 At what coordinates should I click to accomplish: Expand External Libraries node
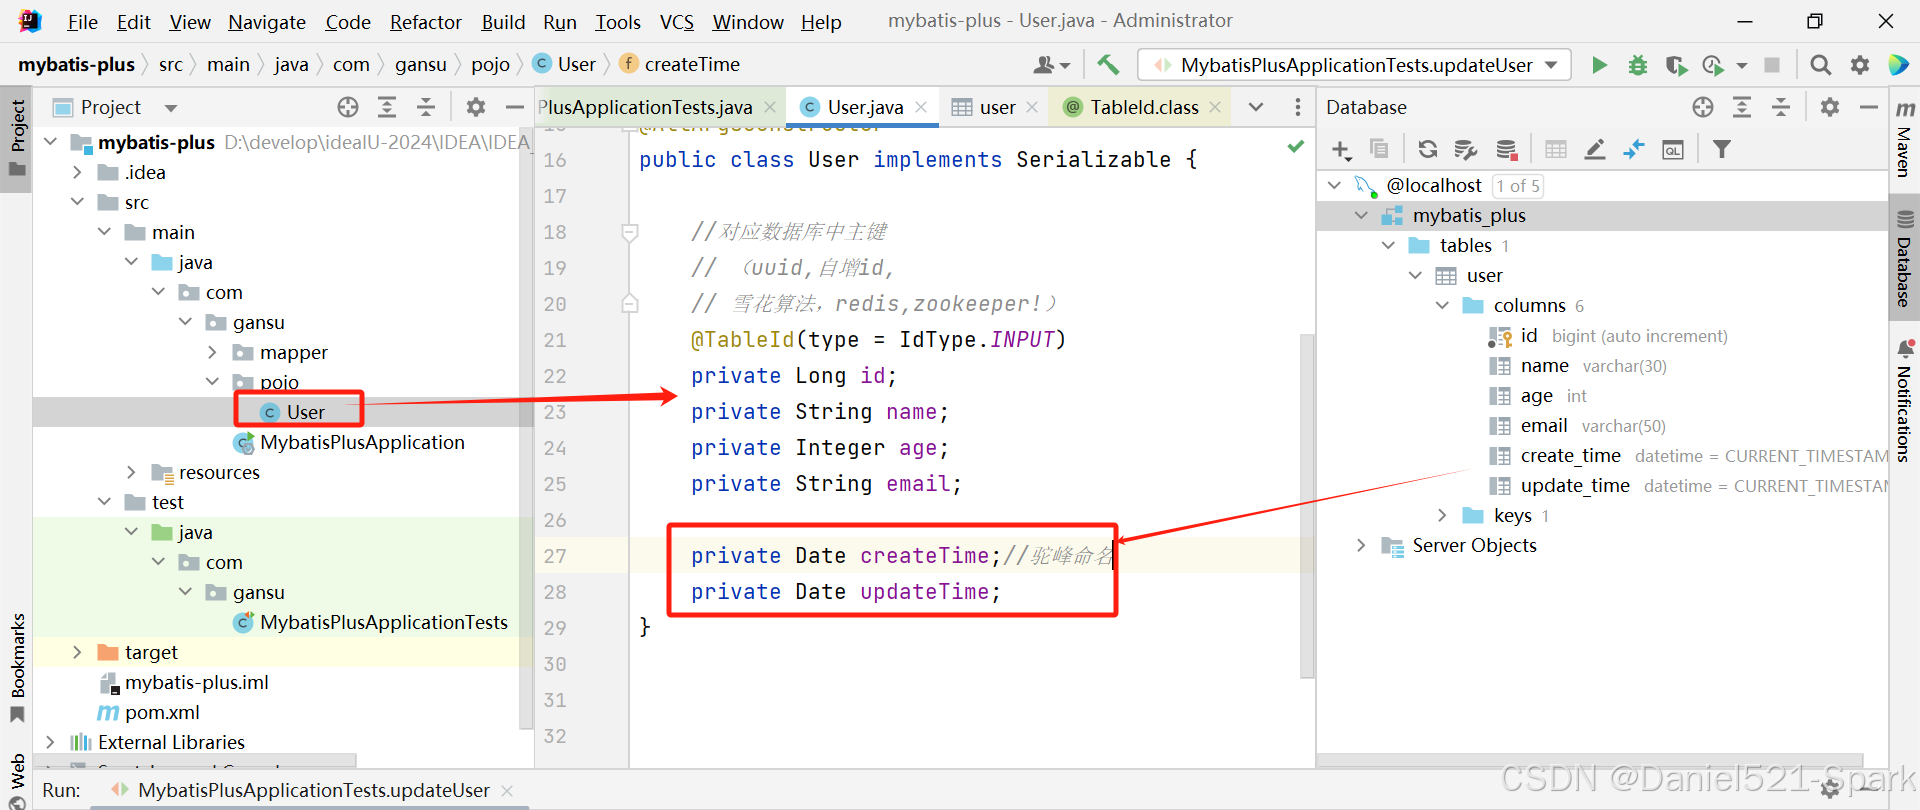[x=51, y=743]
